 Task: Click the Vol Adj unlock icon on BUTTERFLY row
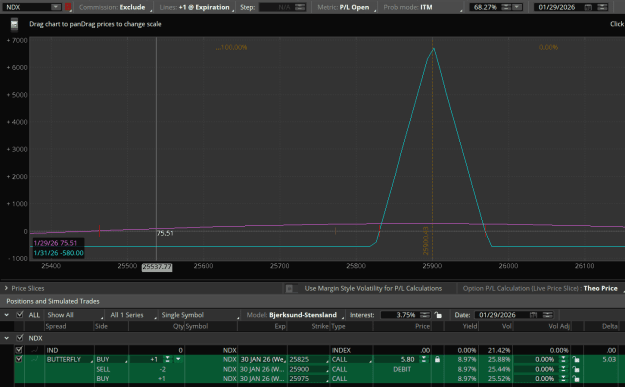click(x=576, y=359)
